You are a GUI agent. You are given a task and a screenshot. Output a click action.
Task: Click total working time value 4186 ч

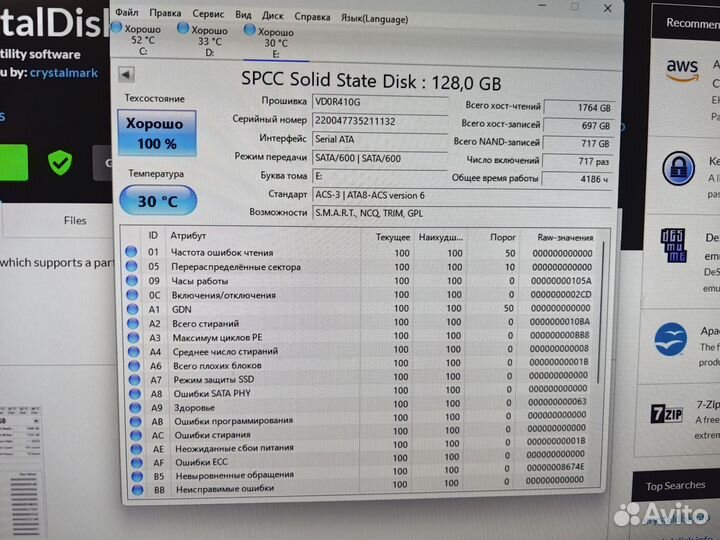pos(577,179)
